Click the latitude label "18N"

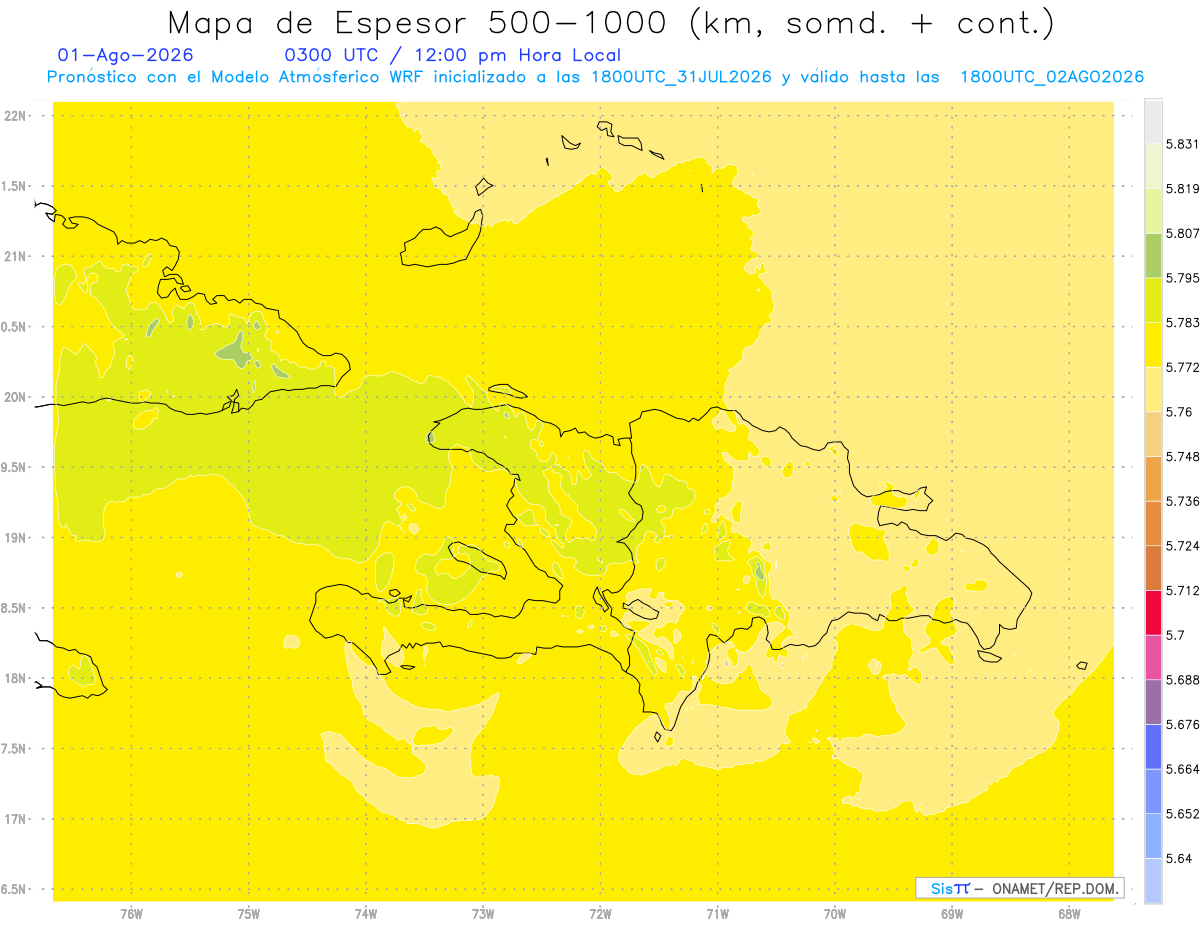tap(15, 678)
